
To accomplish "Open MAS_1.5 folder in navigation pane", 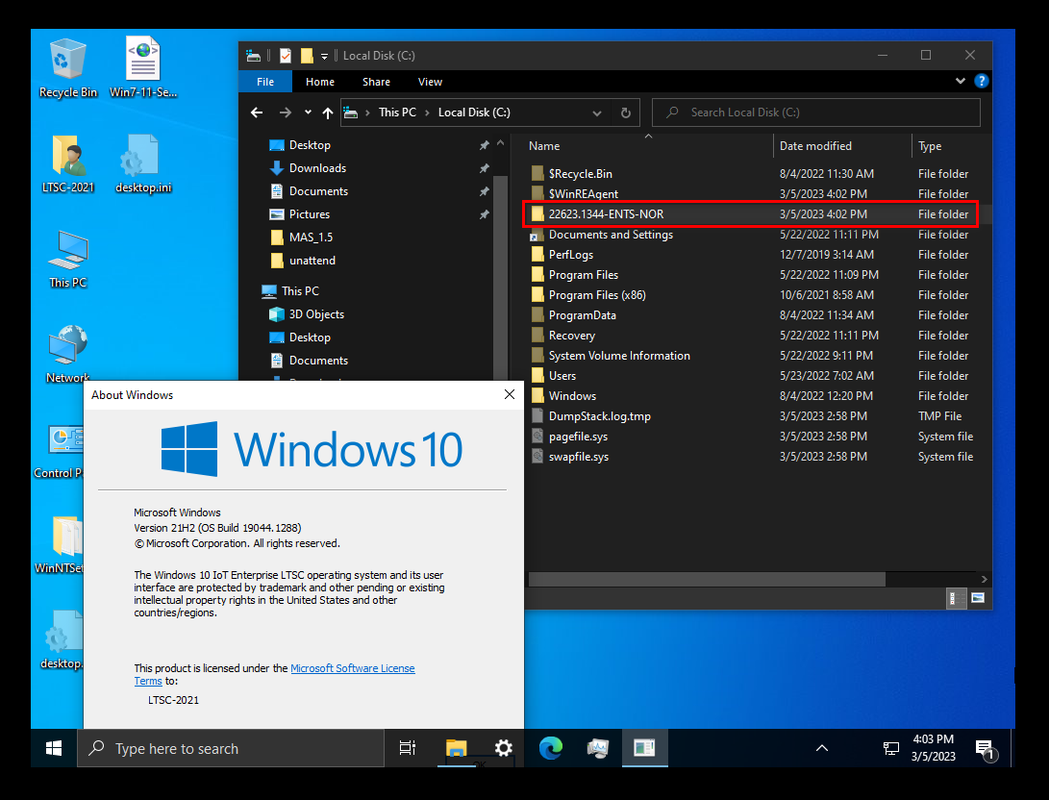I will [x=310, y=237].
